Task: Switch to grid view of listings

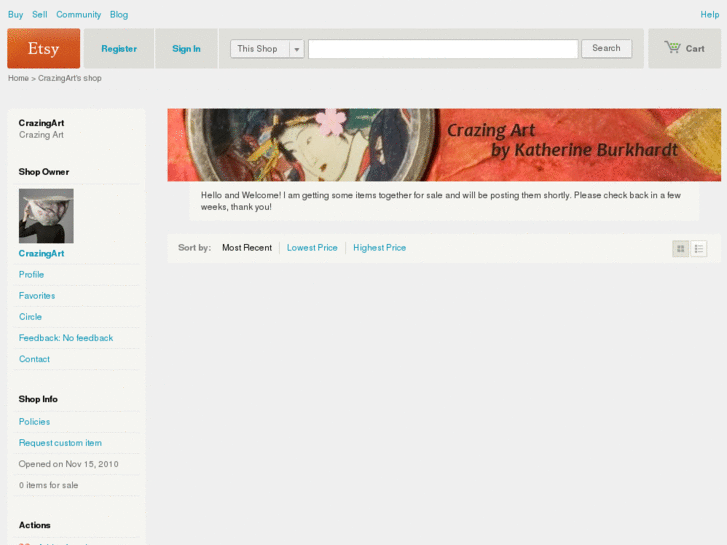Action: (x=681, y=249)
